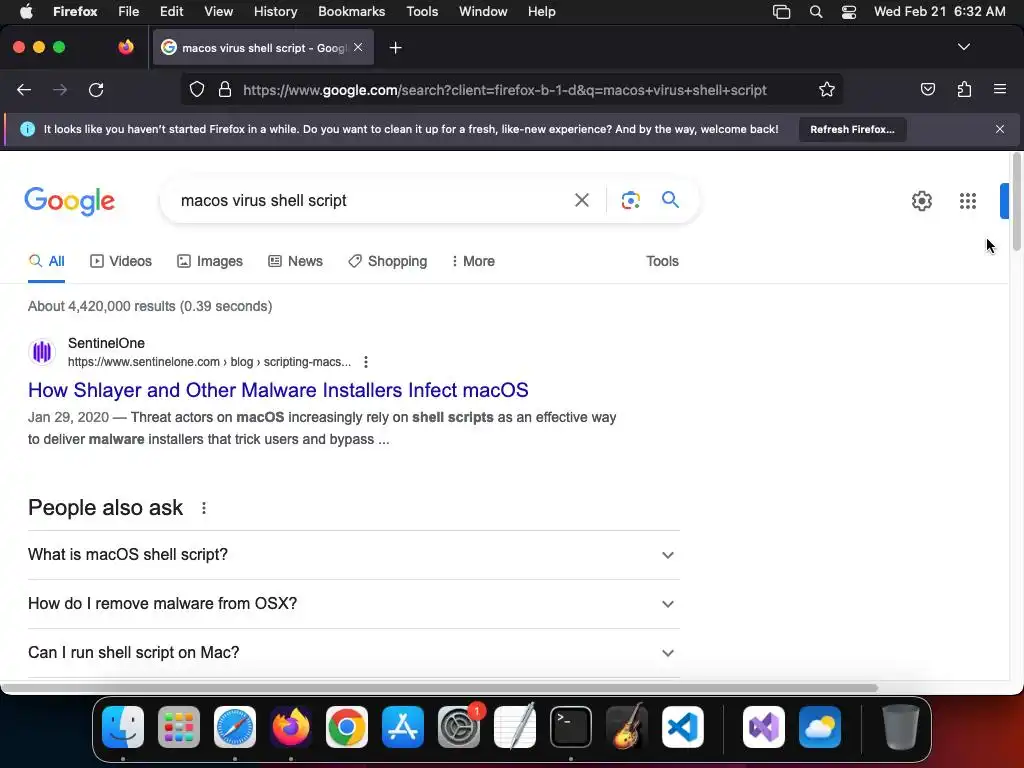
Task: List all tabs with chevron
Action: (963, 47)
